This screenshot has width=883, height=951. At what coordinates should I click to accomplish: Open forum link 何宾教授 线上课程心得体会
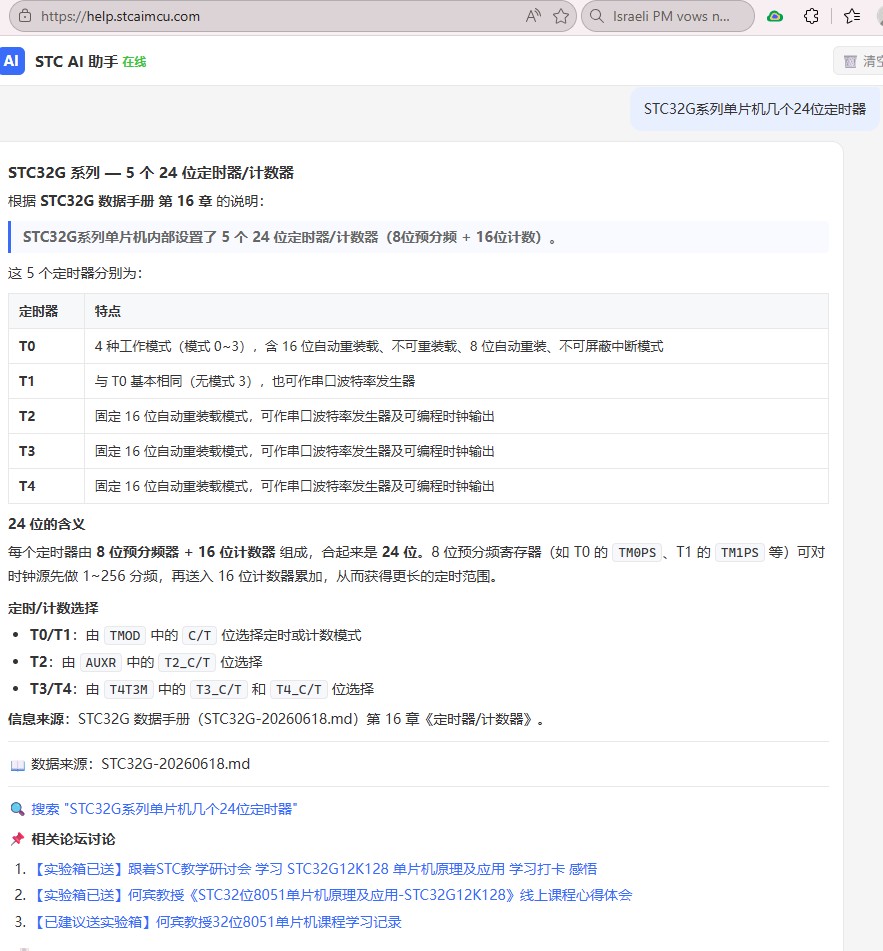click(331, 895)
